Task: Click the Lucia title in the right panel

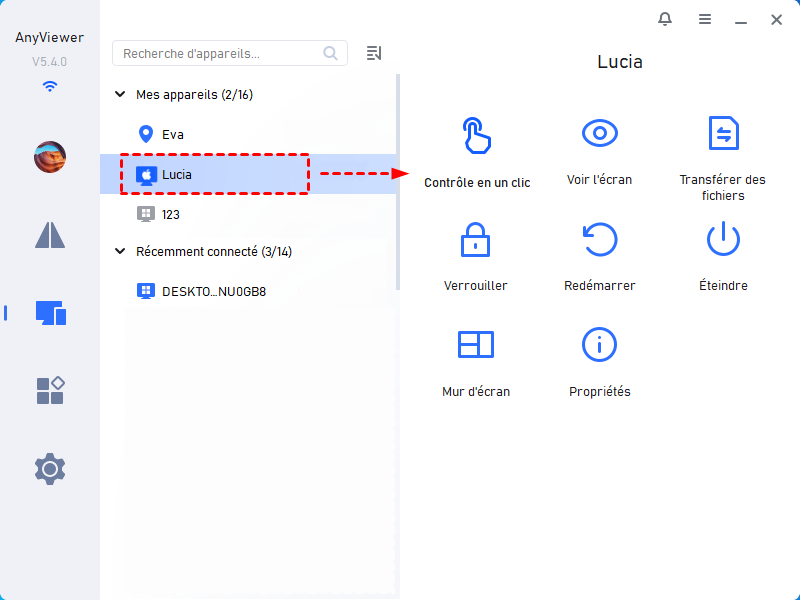Action: click(620, 62)
